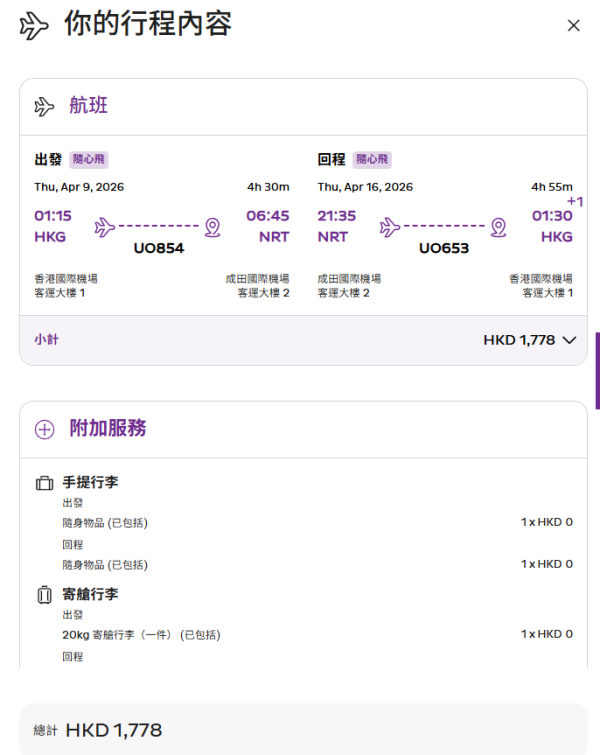Click the 隨心飛 badge next to 回程
Image resolution: width=600 pixels, height=755 pixels.
click(372, 159)
